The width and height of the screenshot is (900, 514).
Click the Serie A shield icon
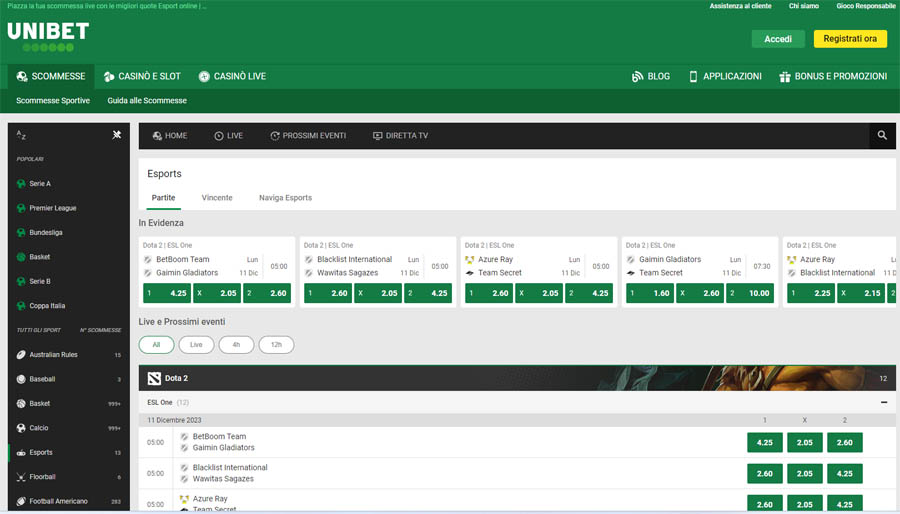21,184
